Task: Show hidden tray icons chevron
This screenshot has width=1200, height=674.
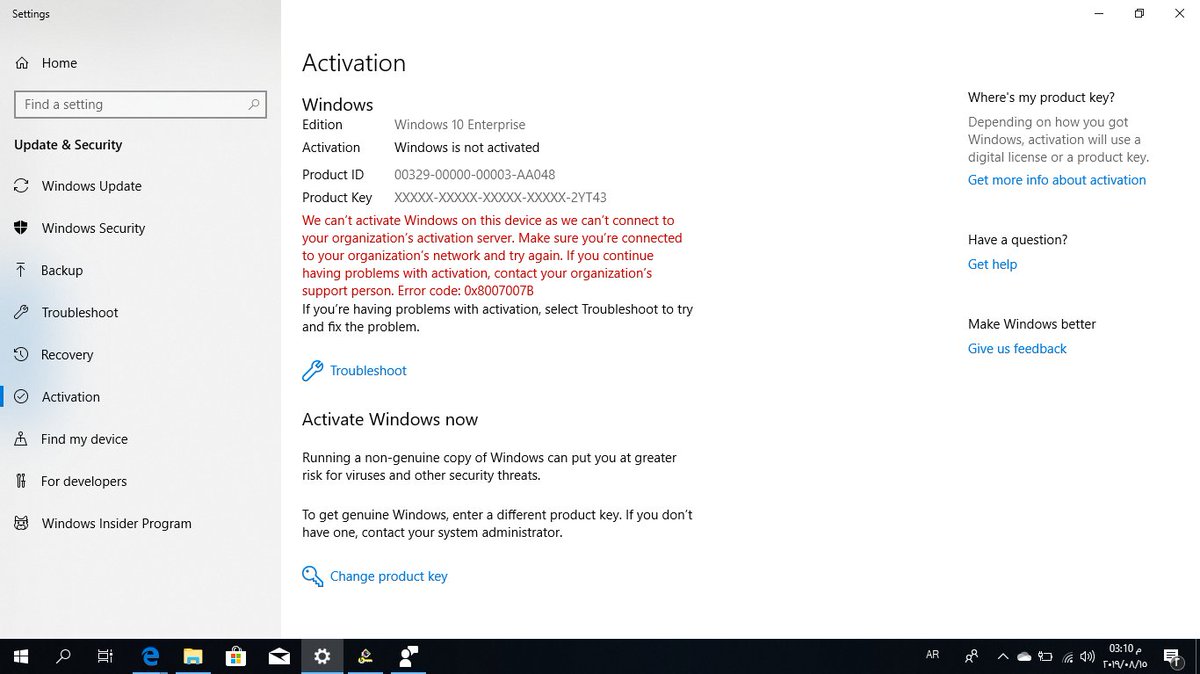Action: click(x=1003, y=656)
